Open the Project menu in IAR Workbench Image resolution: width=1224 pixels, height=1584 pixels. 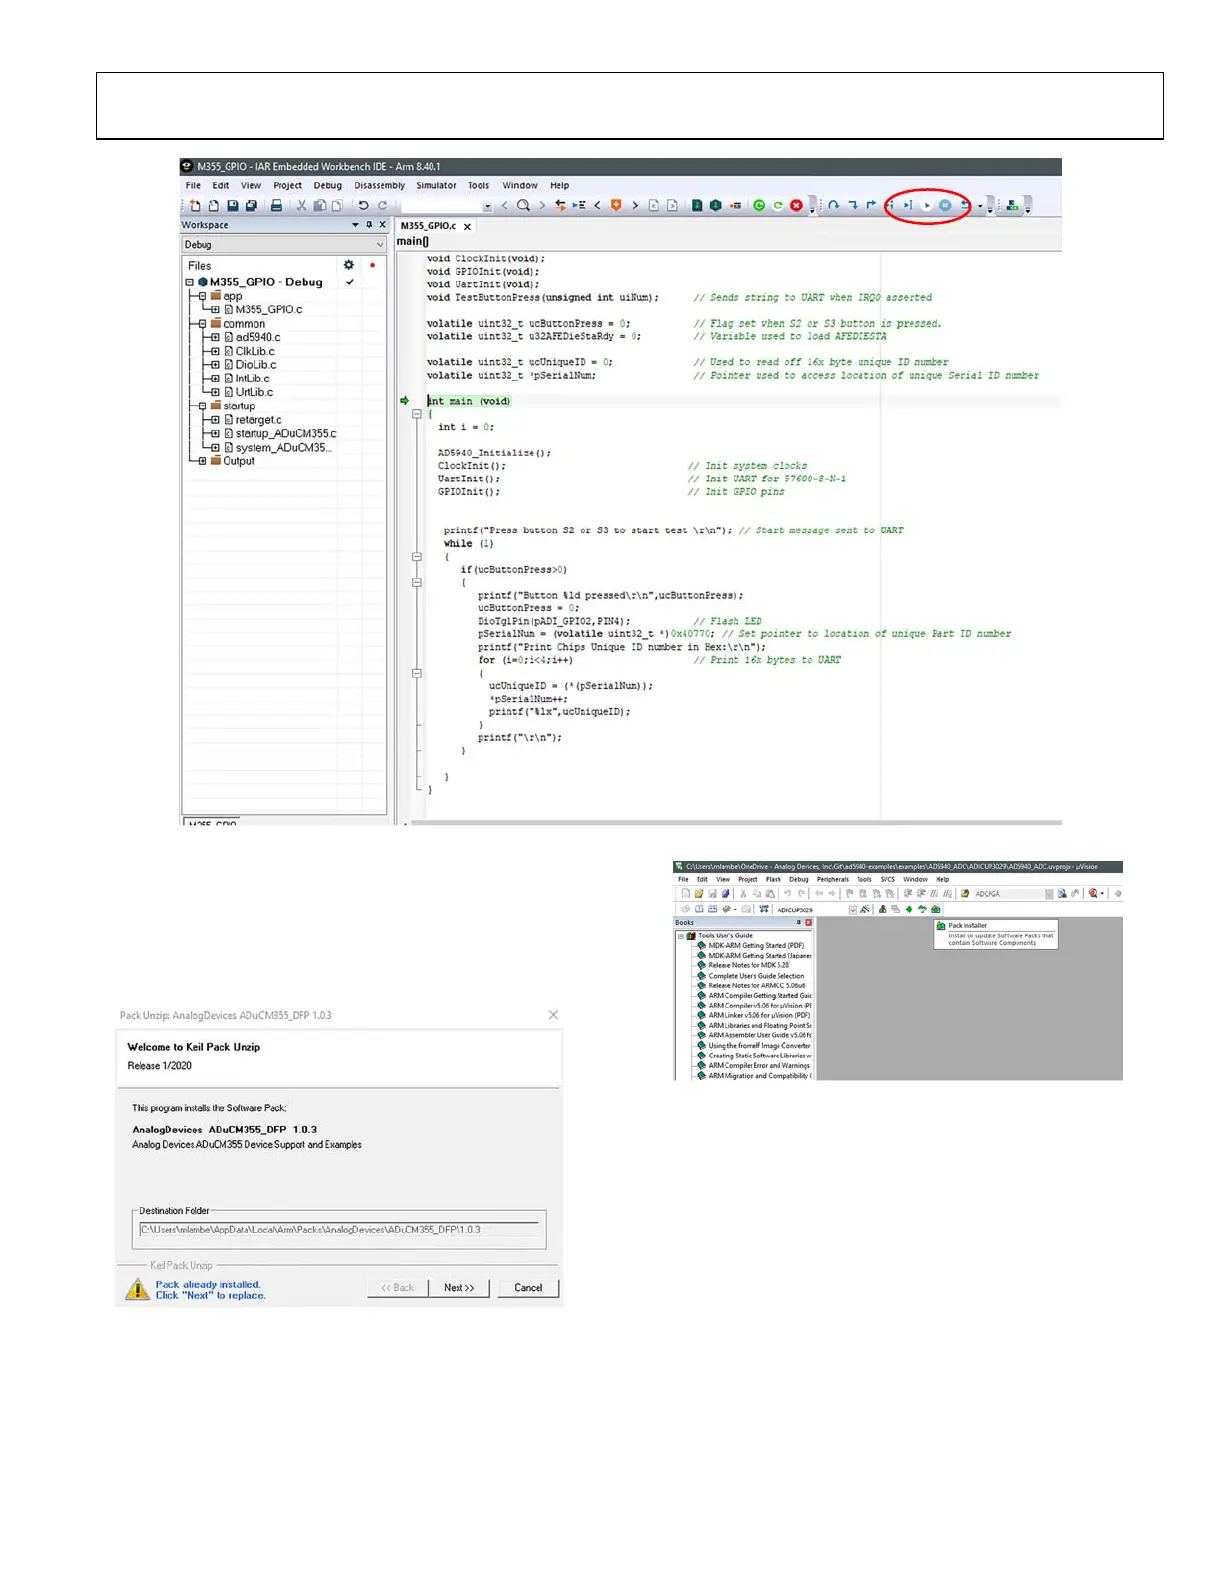[287, 185]
